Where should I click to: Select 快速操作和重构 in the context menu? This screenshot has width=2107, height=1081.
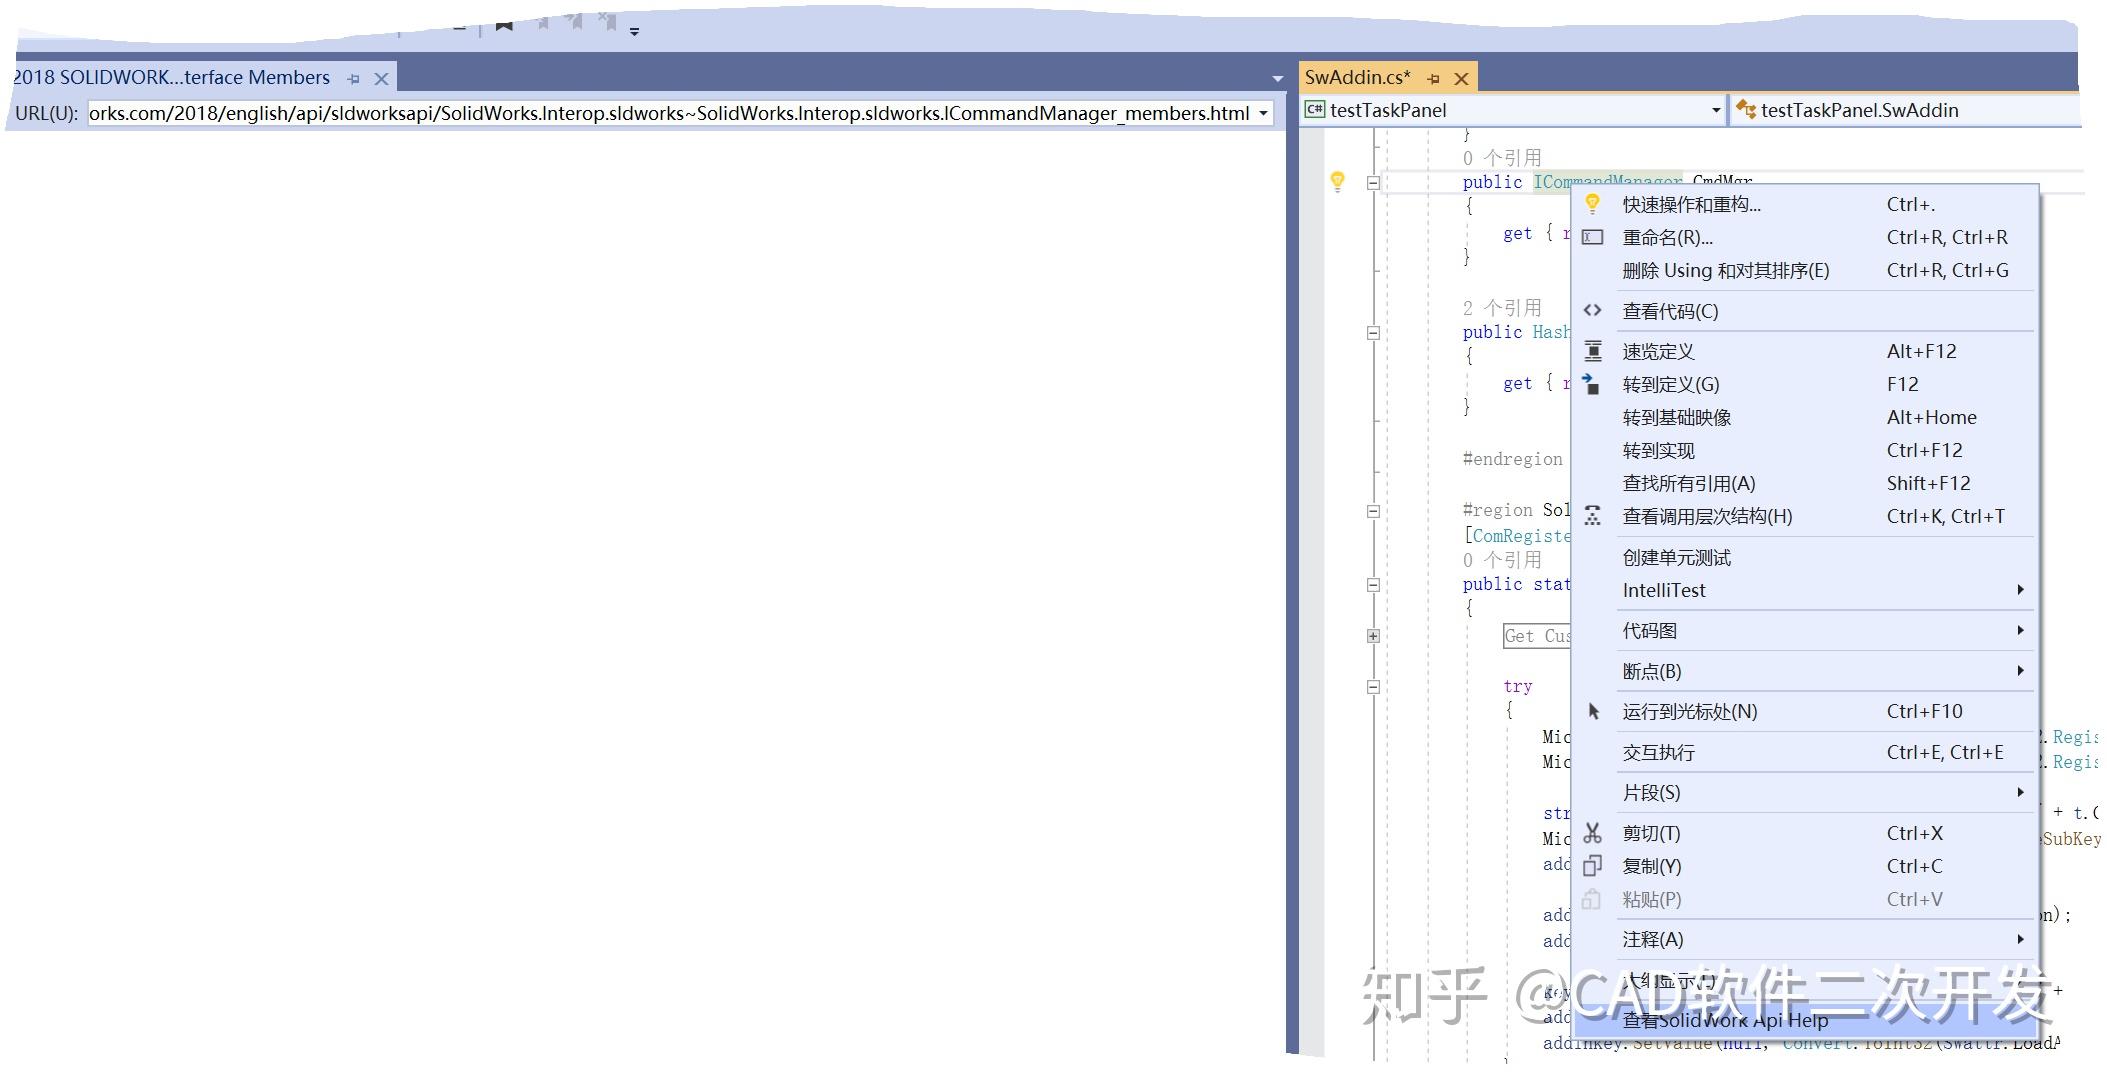pos(1806,204)
